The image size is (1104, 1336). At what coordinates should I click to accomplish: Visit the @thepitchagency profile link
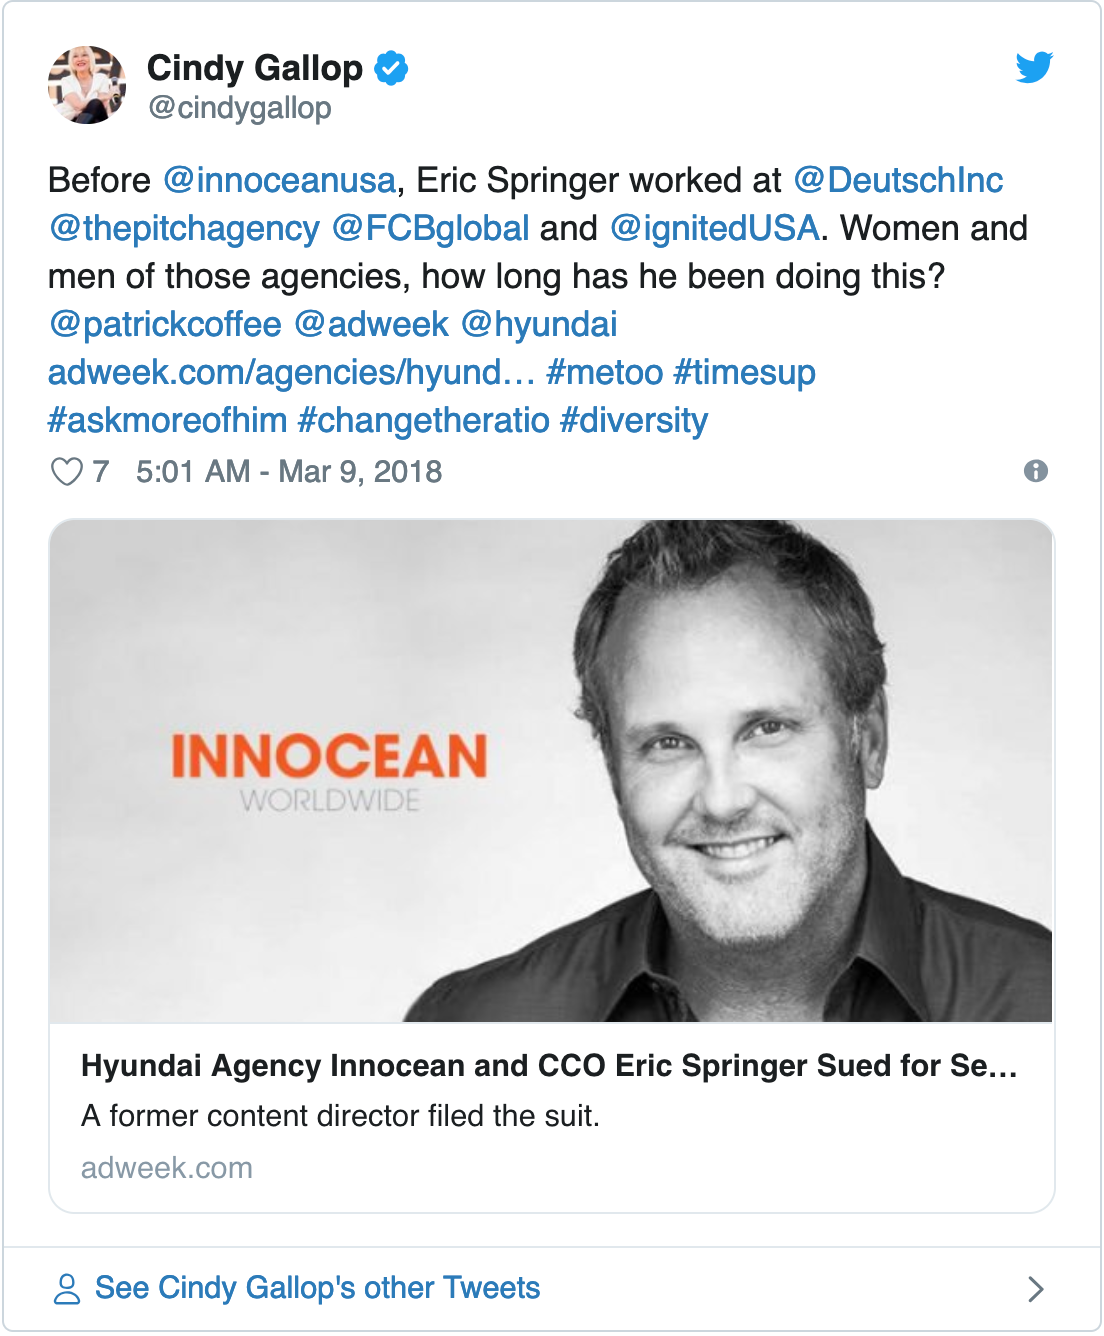click(x=184, y=228)
